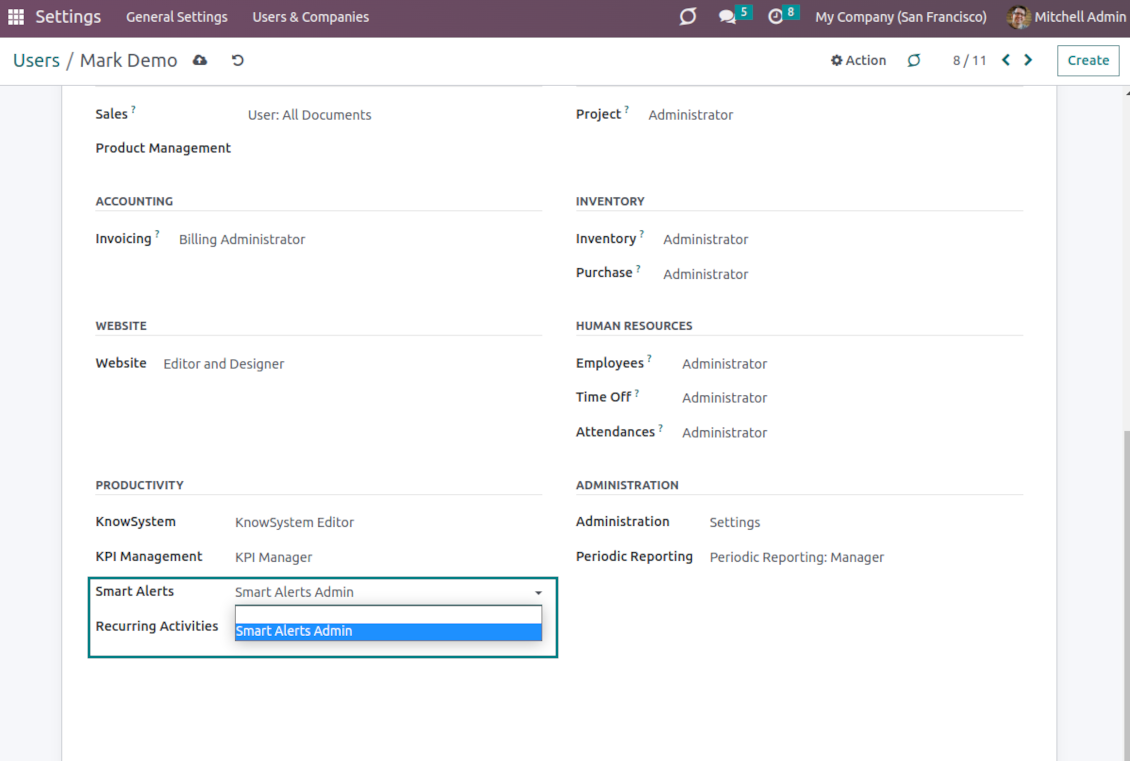Open the Action menu
Screen dimensions: 1130x761
click(x=858, y=61)
